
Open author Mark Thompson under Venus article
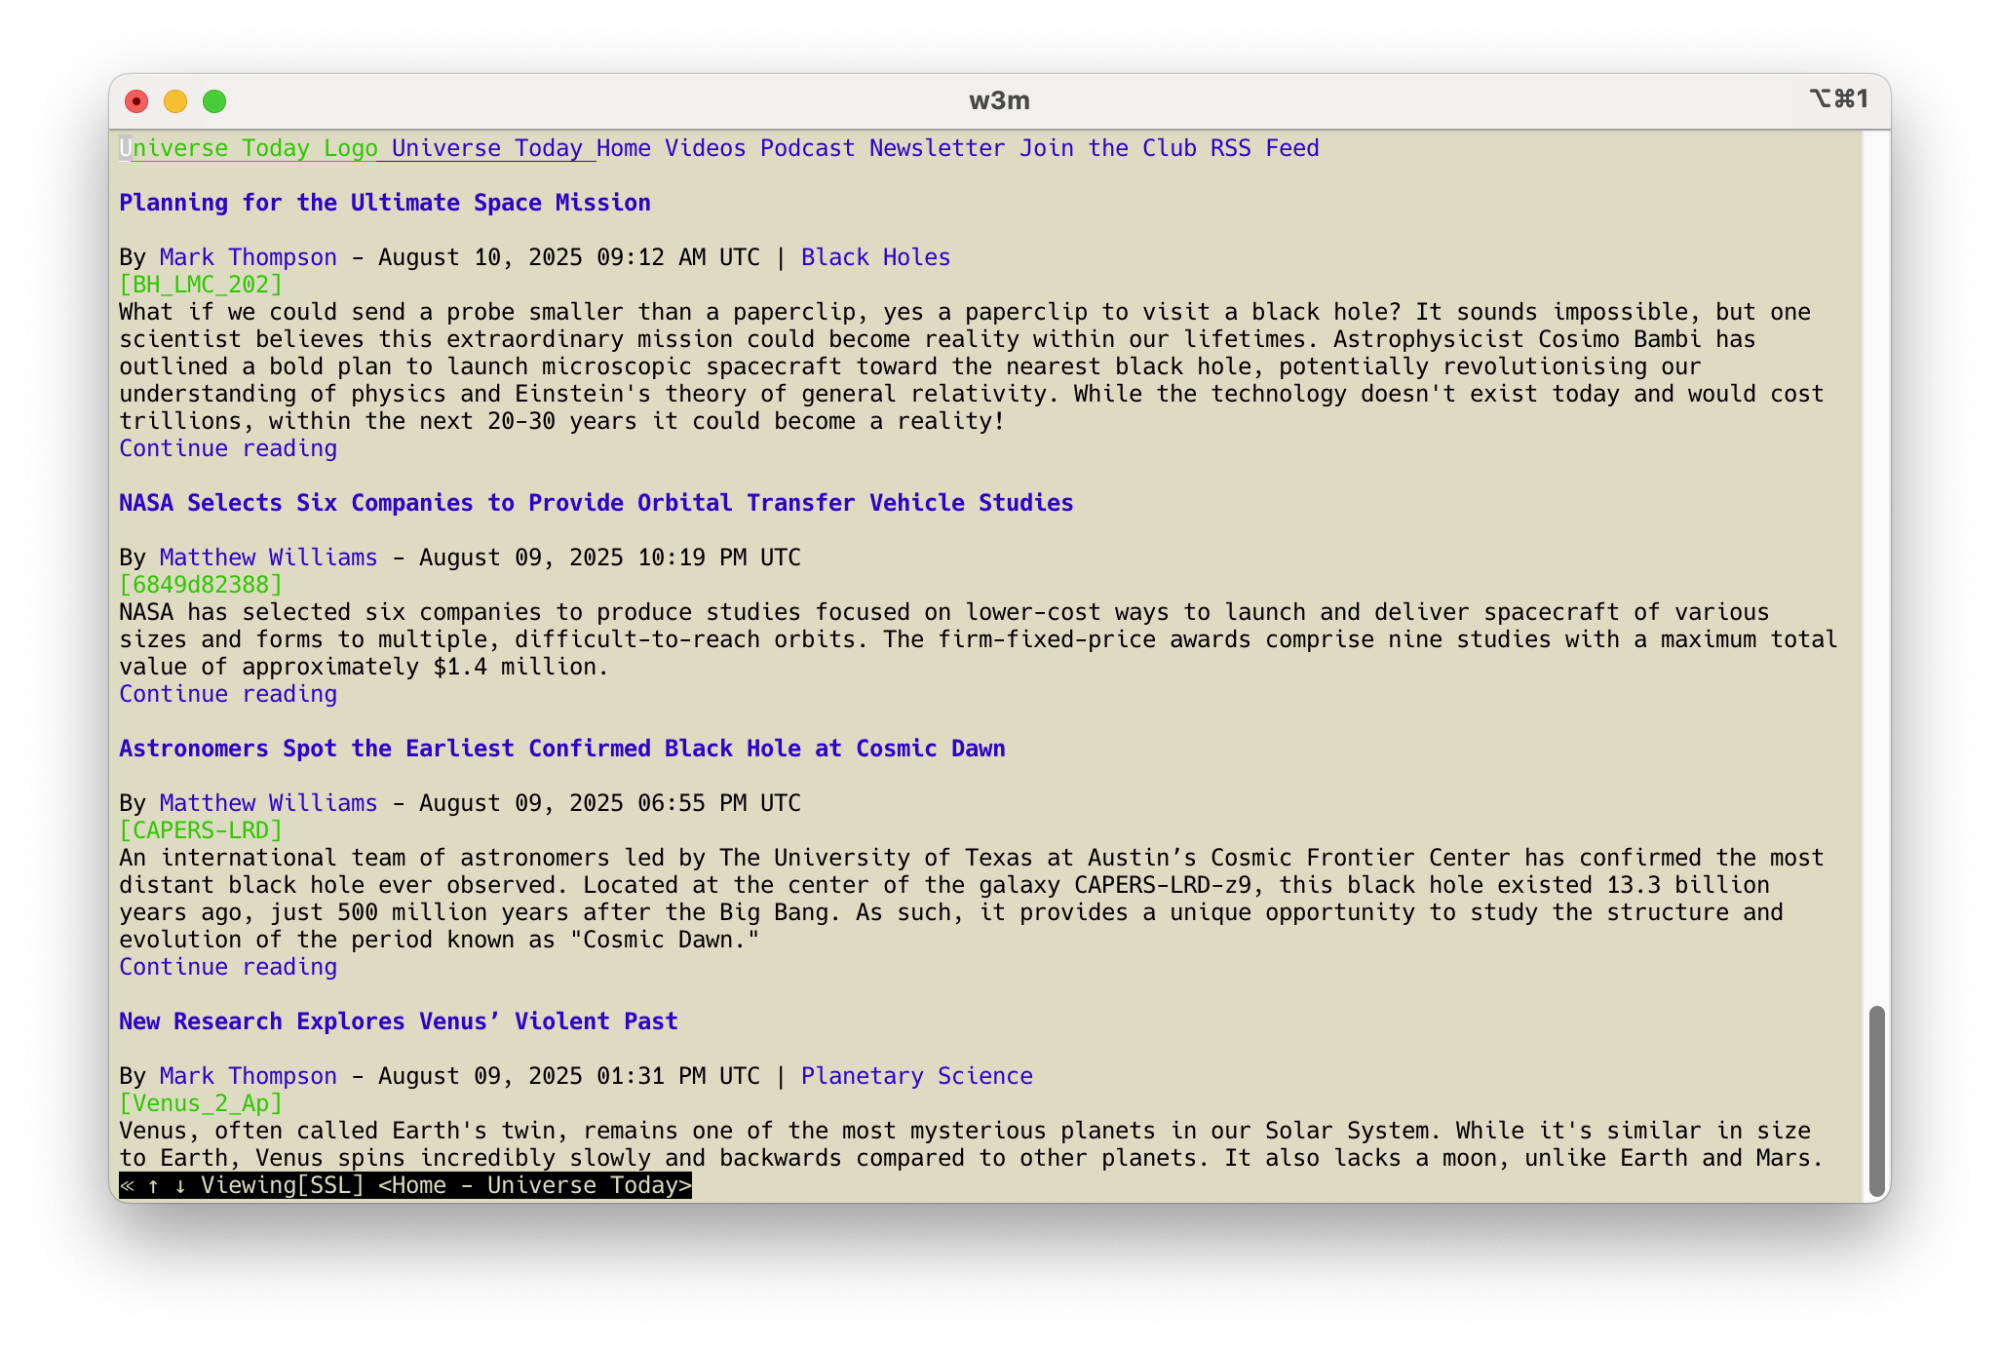click(248, 1076)
